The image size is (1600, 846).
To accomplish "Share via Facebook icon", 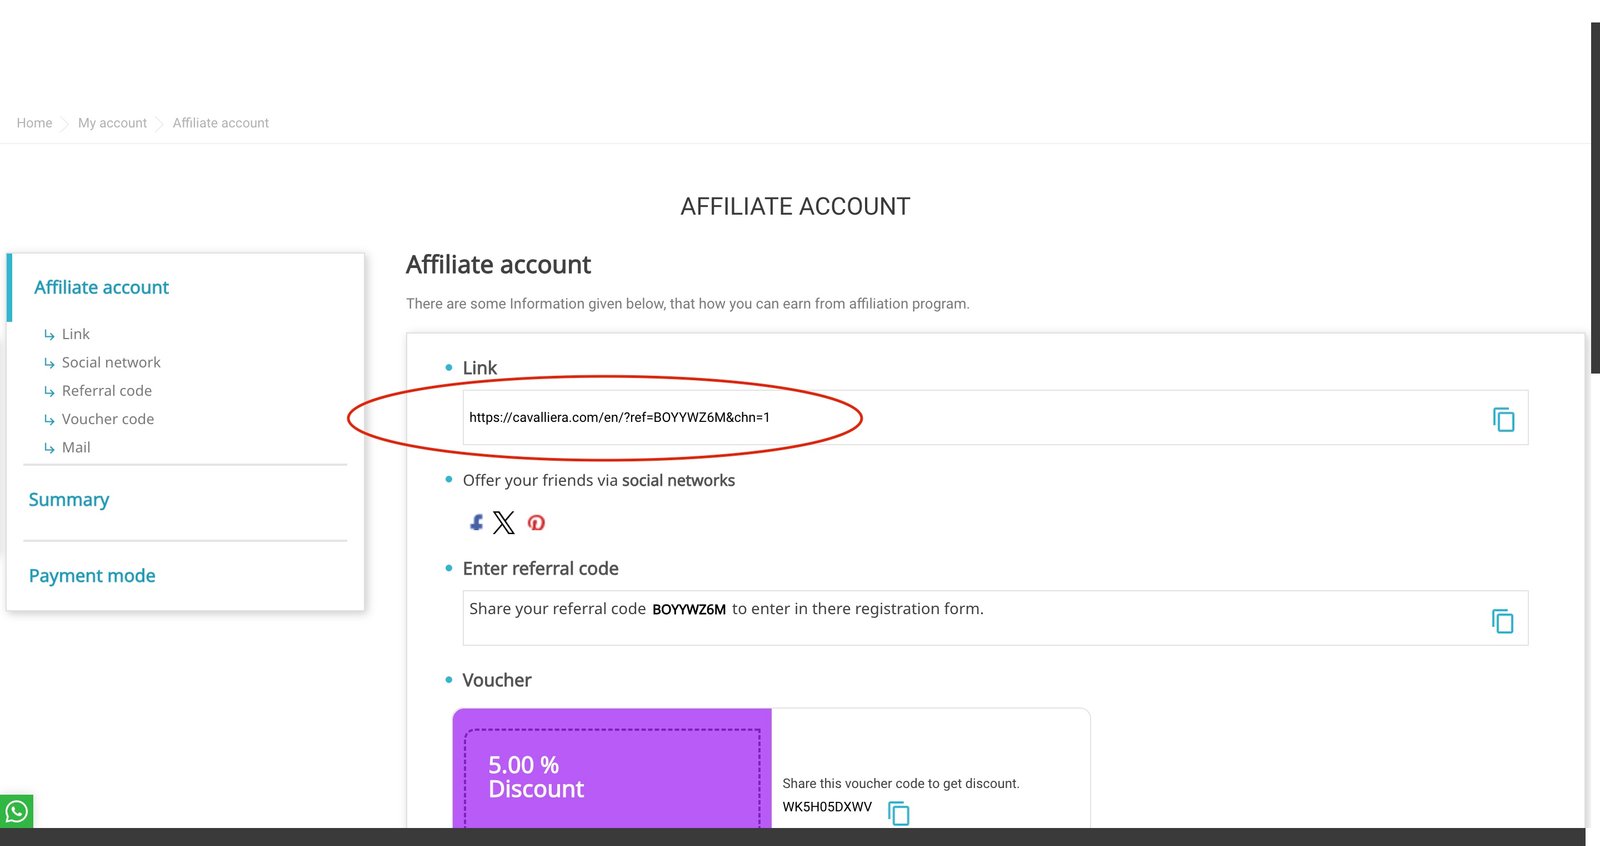I will point(477,522).
